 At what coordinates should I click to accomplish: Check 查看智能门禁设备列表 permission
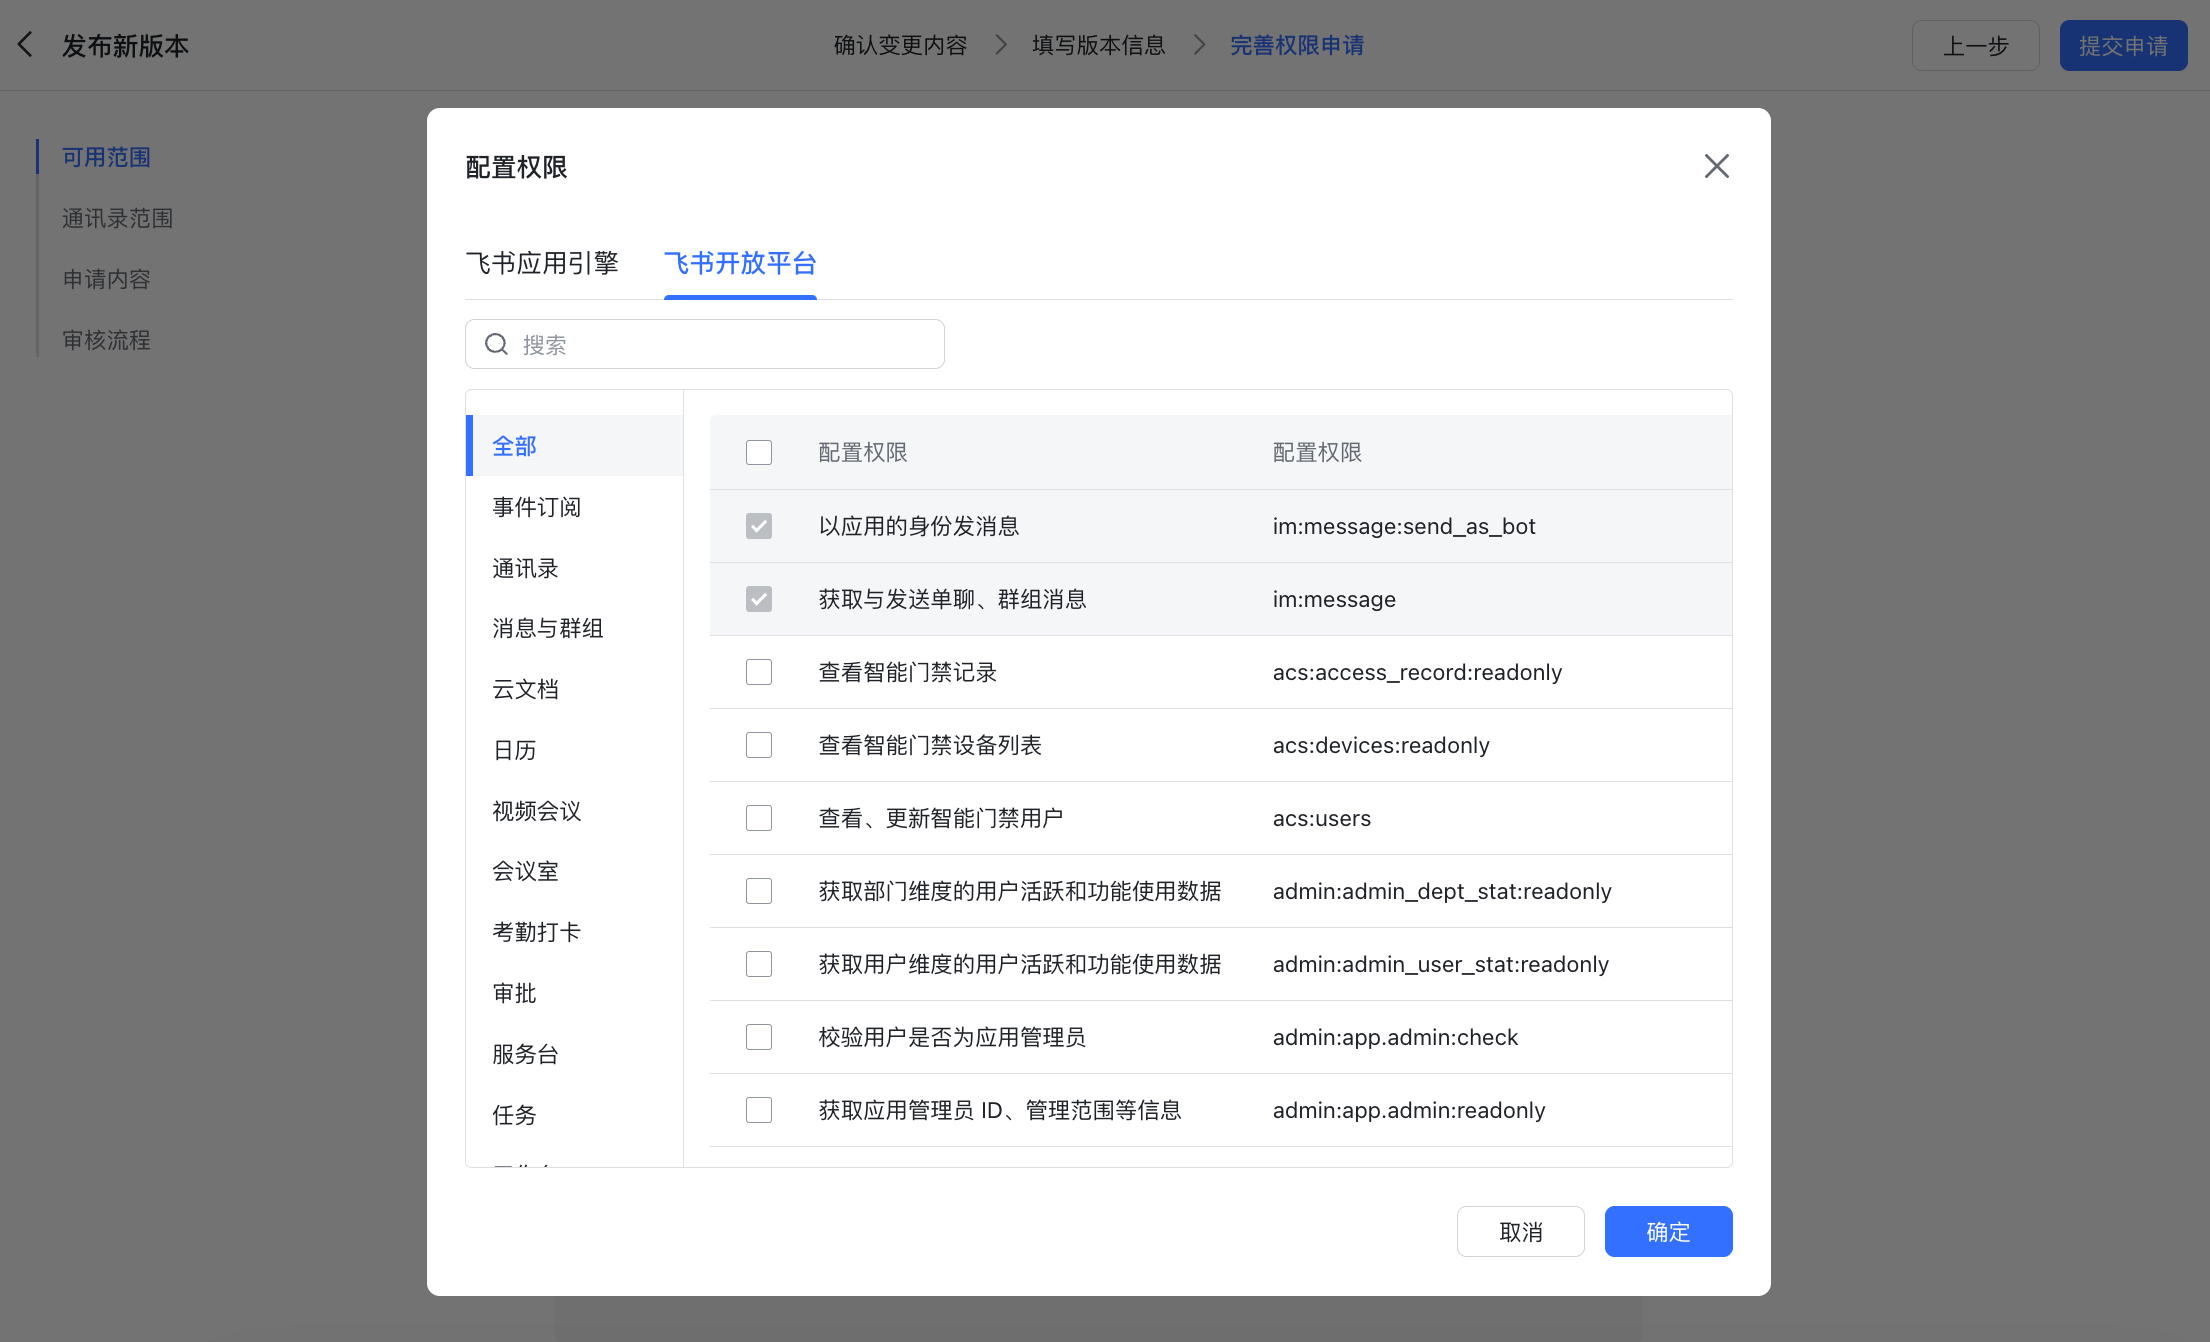point(759,745)
